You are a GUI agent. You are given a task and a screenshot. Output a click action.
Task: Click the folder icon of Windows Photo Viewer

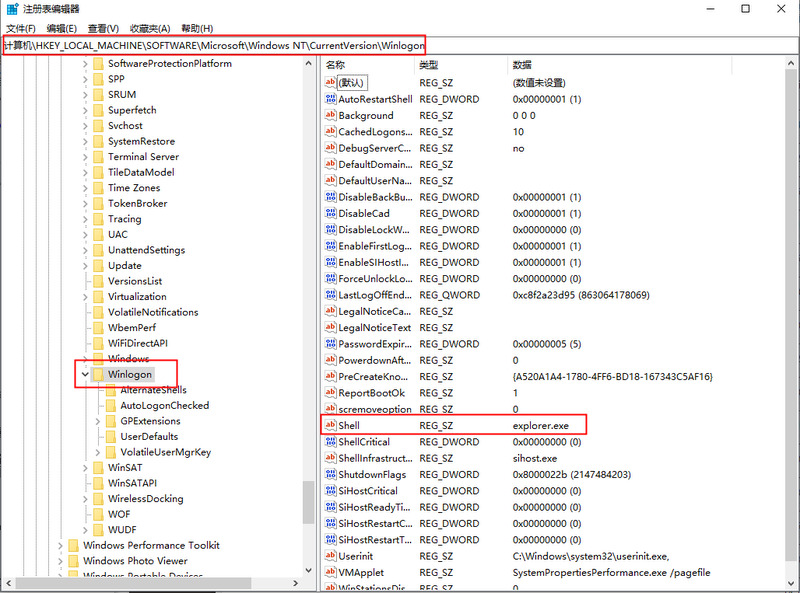point(72,561)
